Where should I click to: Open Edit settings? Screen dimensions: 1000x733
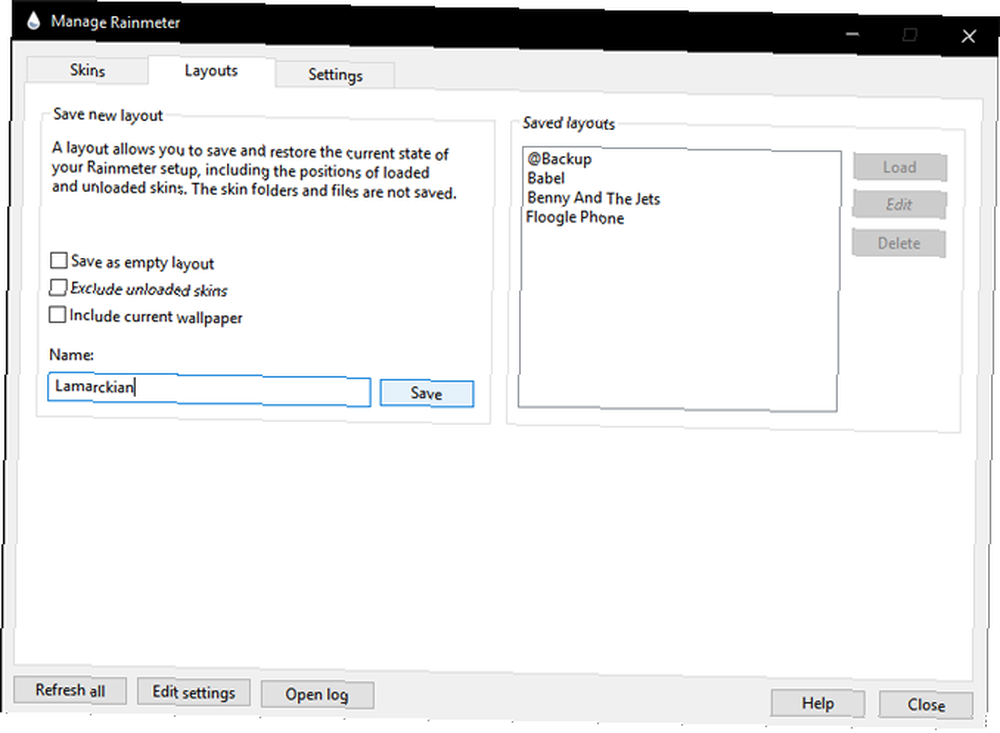point(194,692)
